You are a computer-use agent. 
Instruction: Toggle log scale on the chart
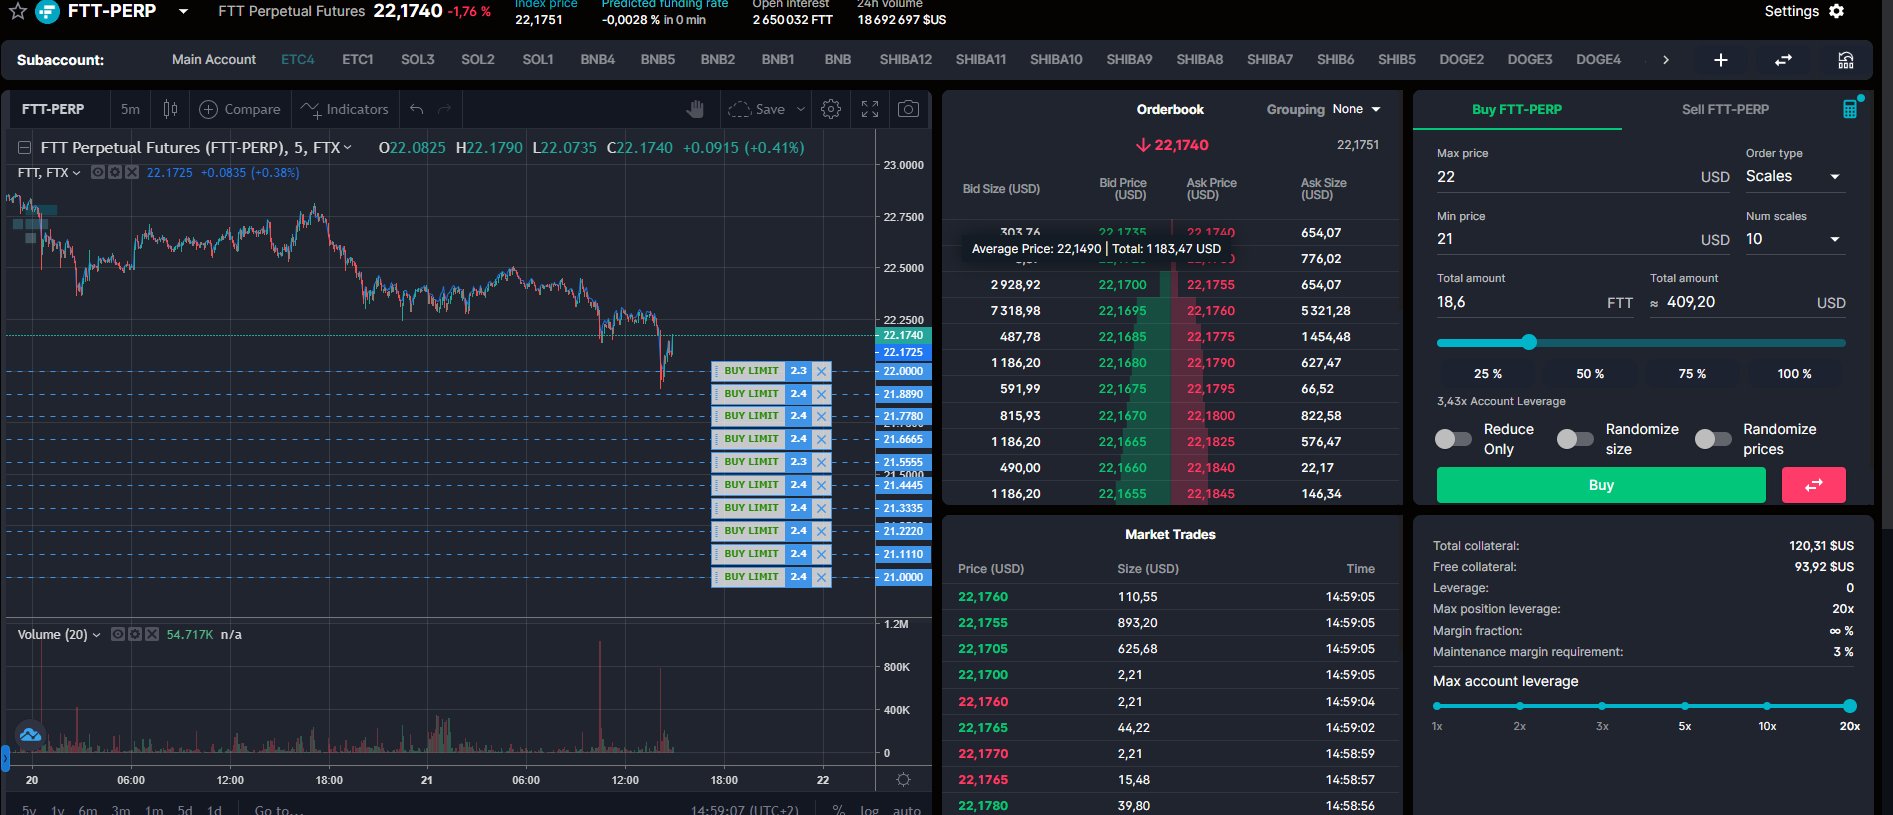(869, 810)
